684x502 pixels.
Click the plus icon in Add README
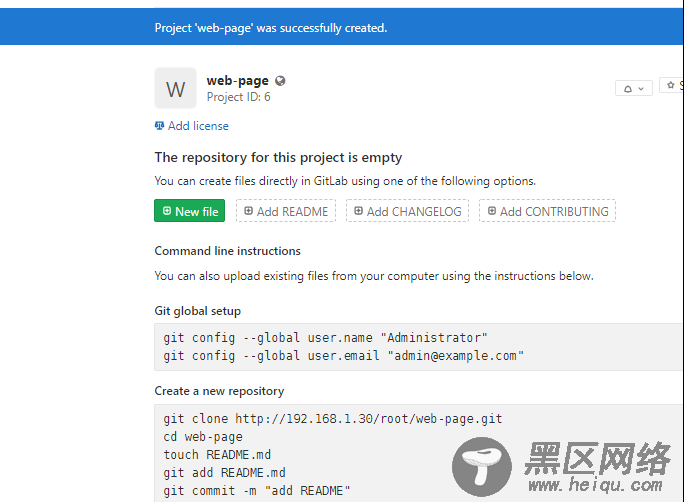tap(248, 211)
